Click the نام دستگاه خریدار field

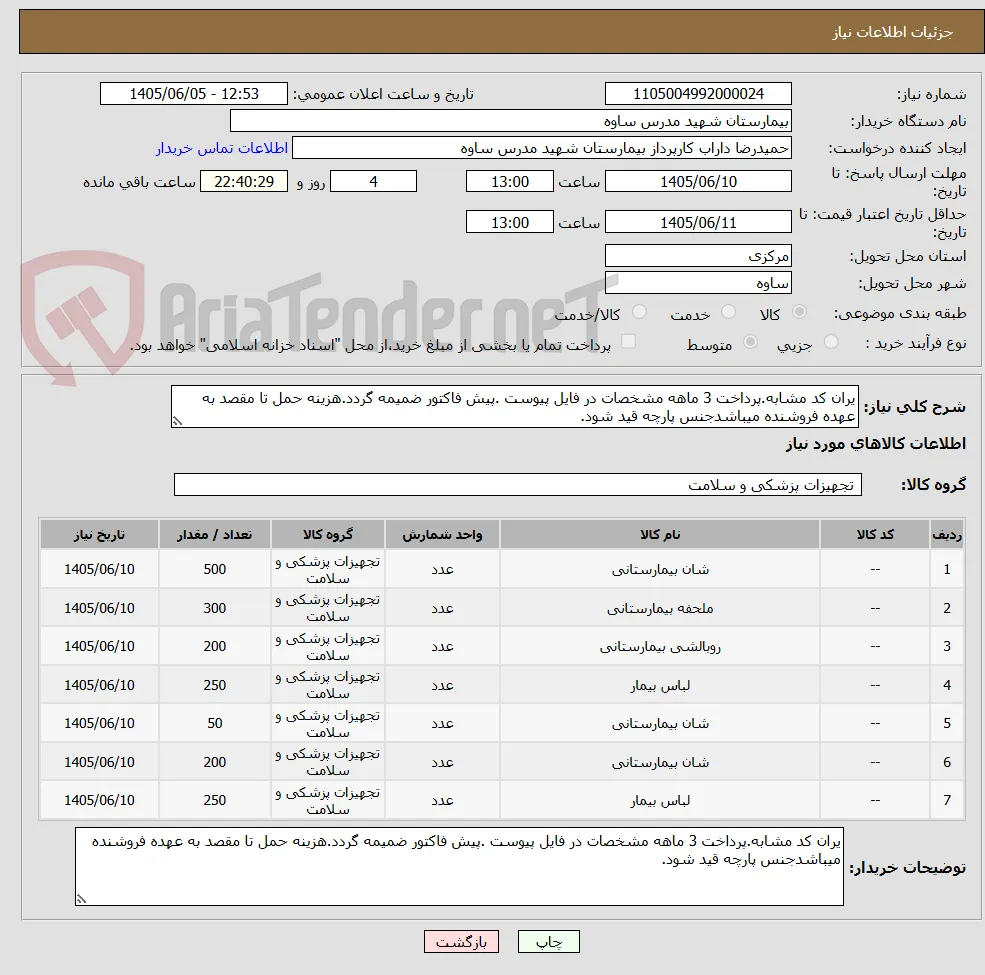[x=511, y=121]
